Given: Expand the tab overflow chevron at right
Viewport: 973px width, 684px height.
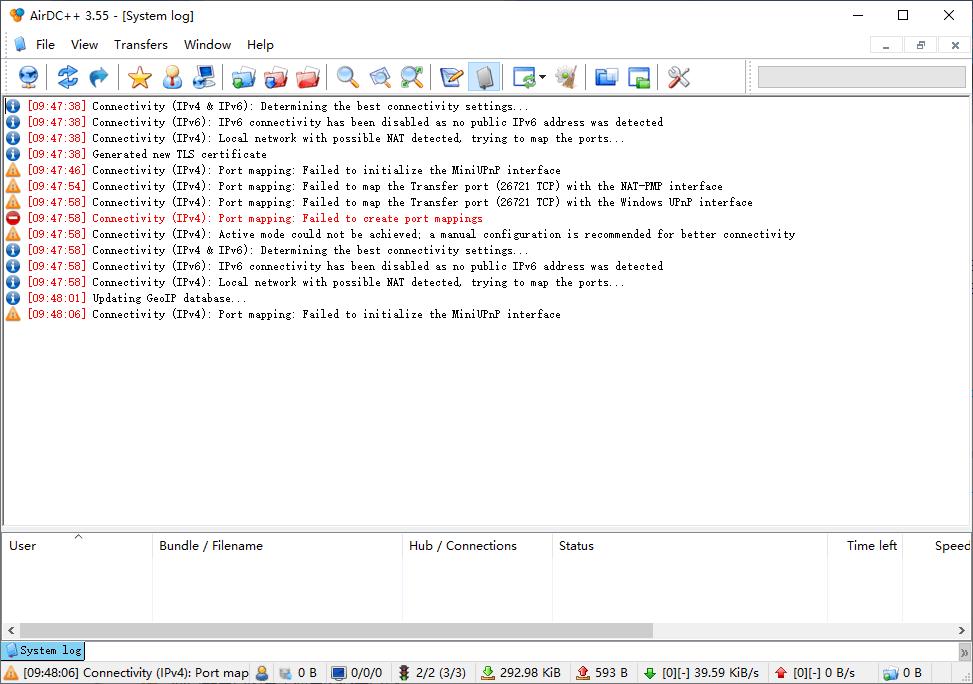Looking at the screenshot, I should pos(964,652).
